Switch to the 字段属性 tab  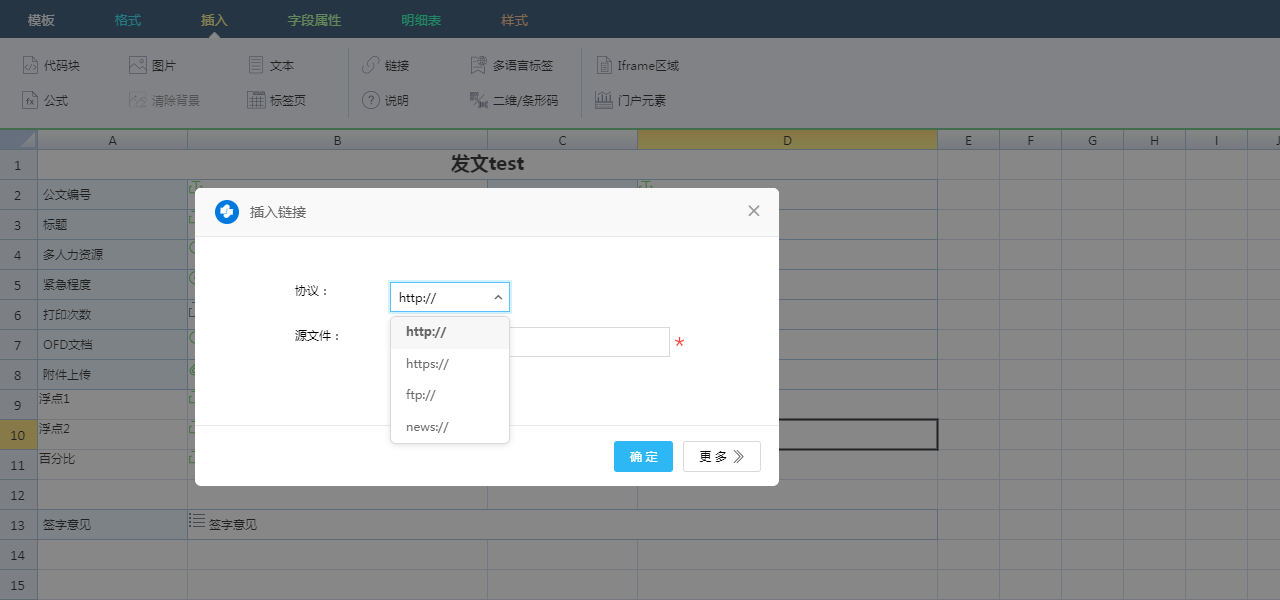(314, 20)
